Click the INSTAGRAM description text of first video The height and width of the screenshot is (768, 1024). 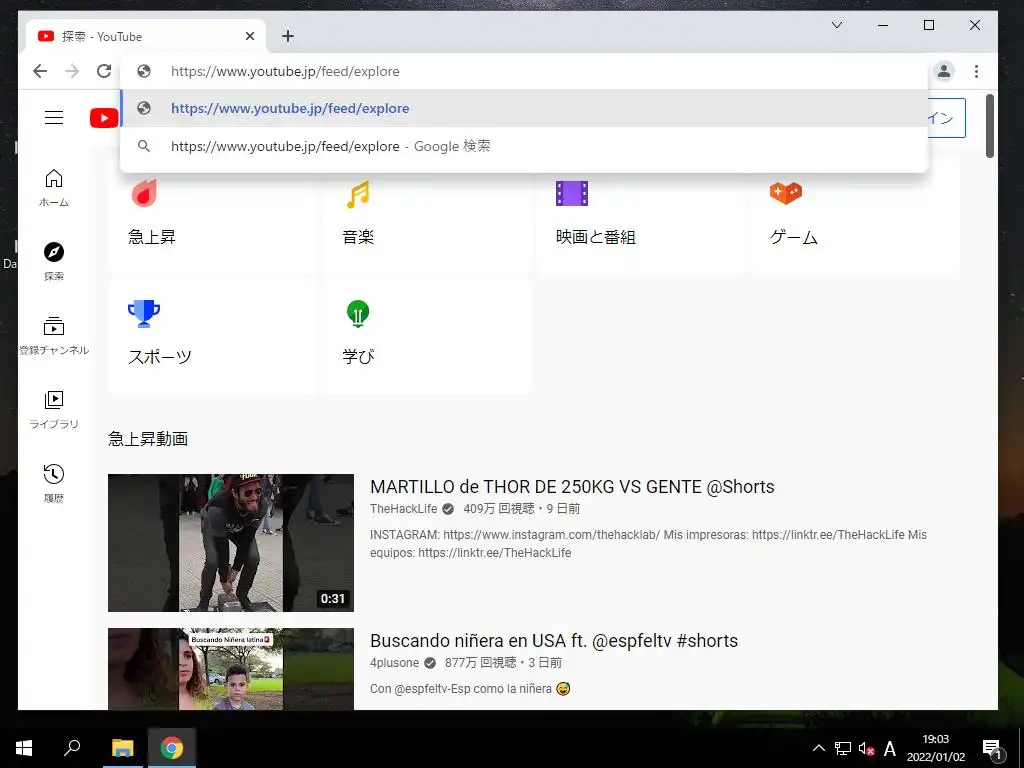[x=648, y=543]
